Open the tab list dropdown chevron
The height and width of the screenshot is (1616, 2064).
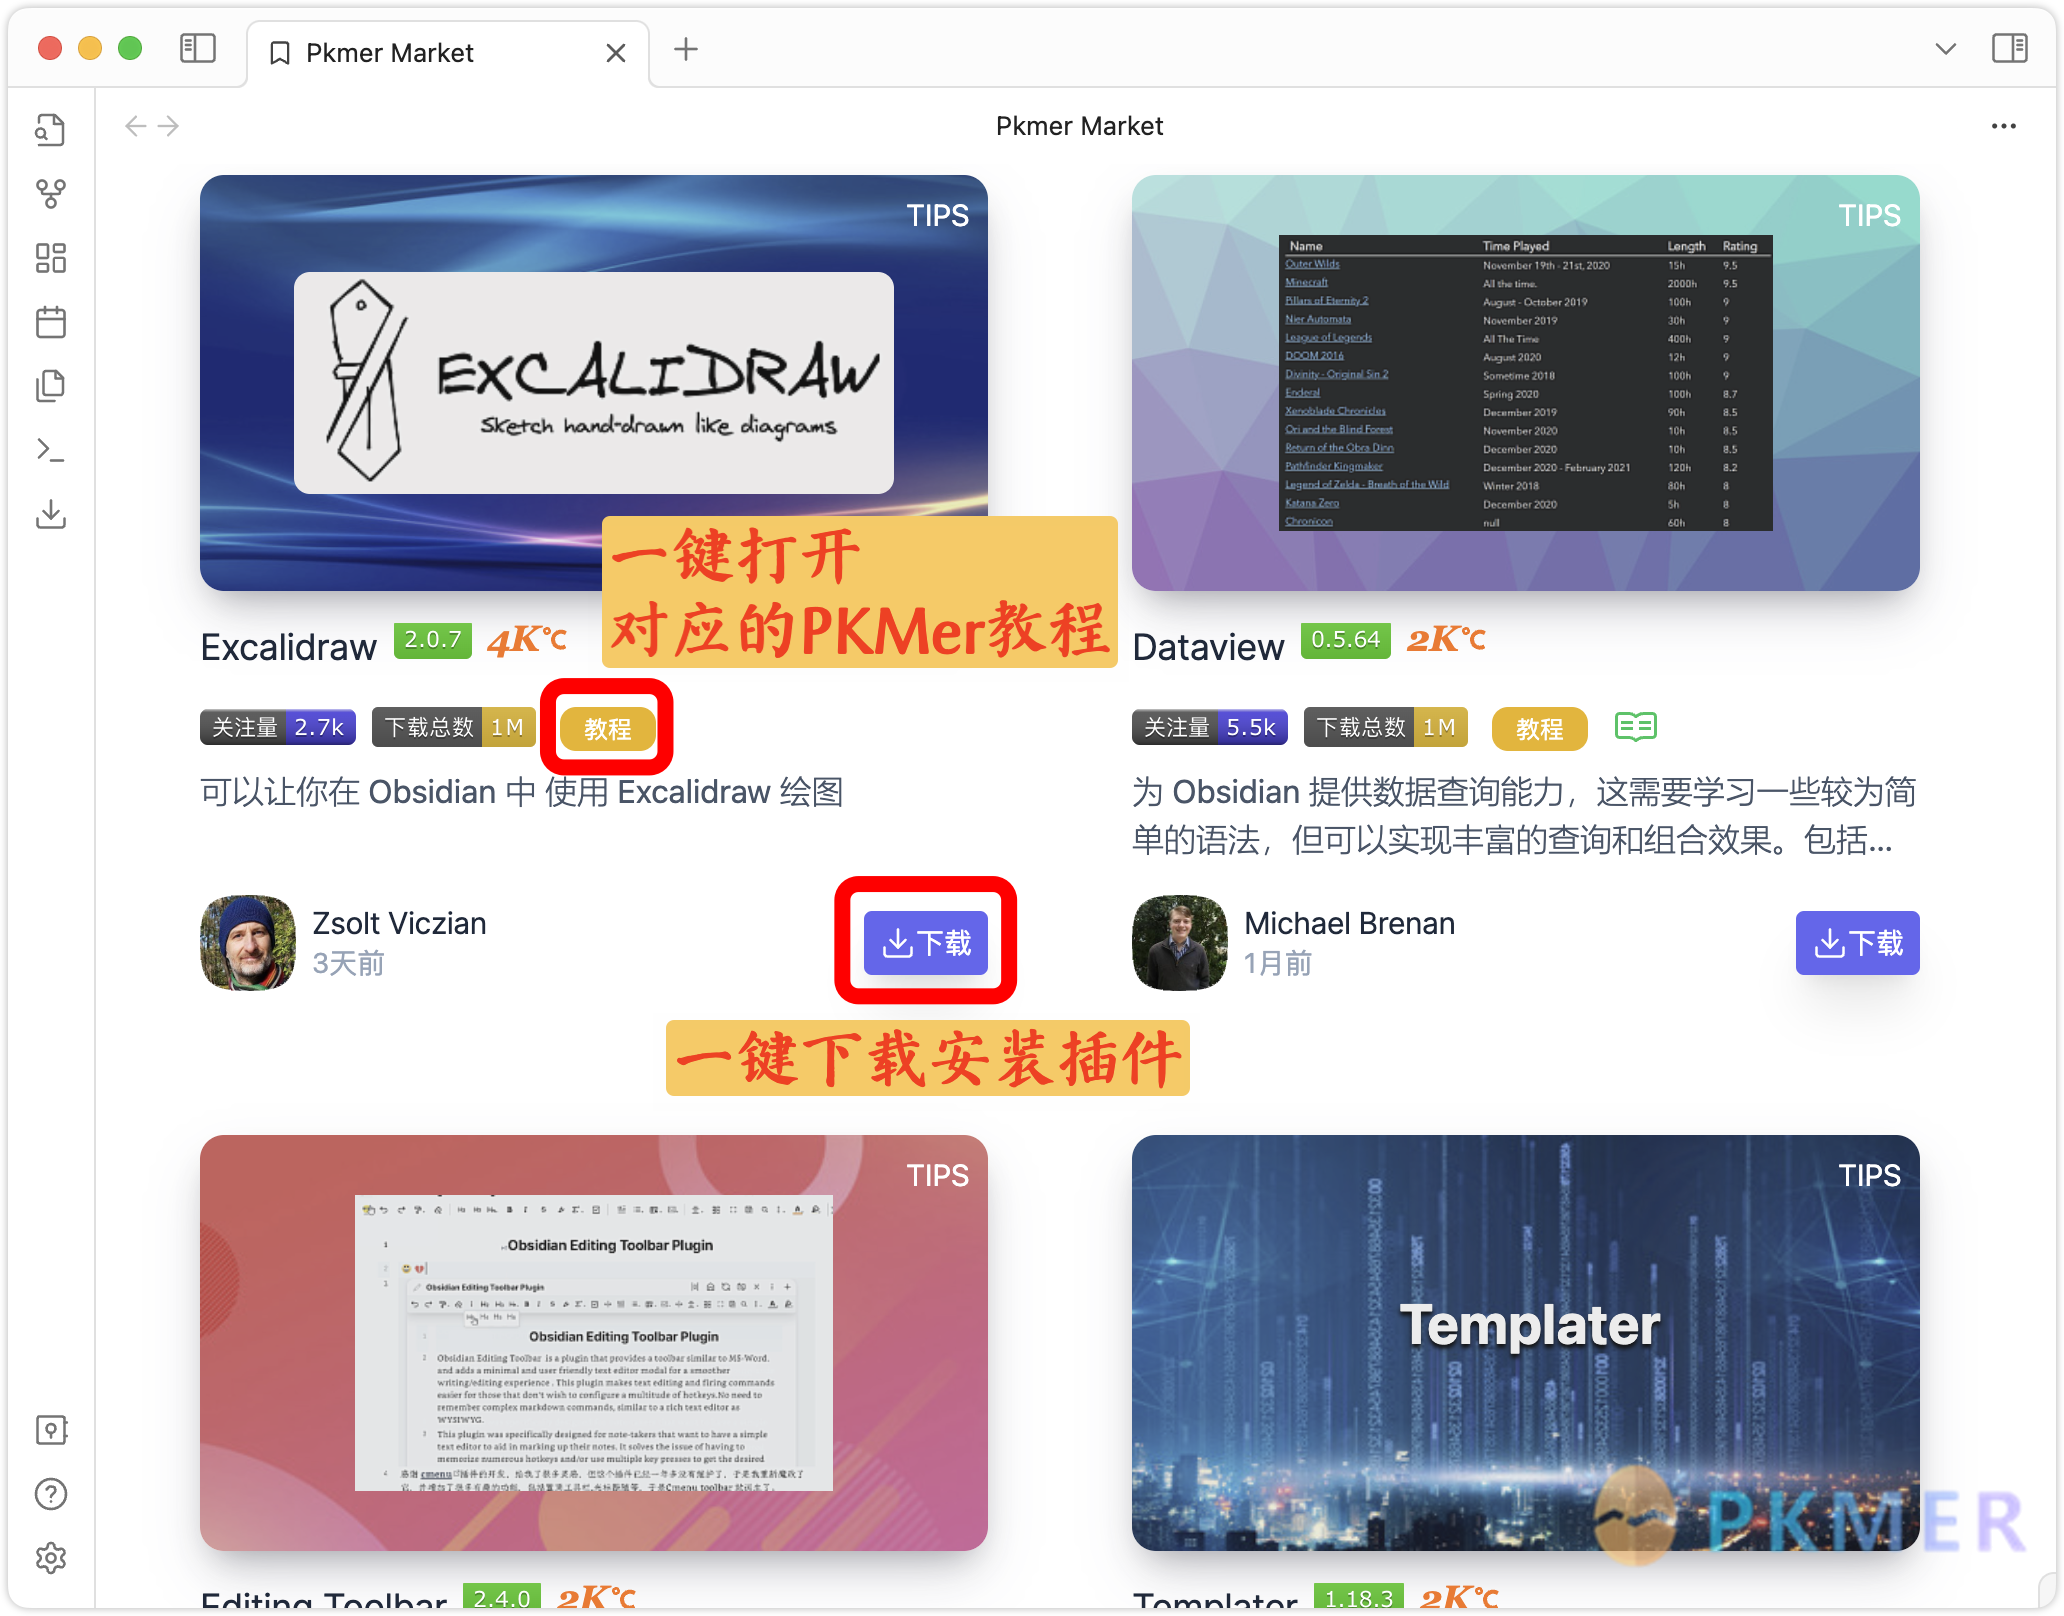point(1945,49)
